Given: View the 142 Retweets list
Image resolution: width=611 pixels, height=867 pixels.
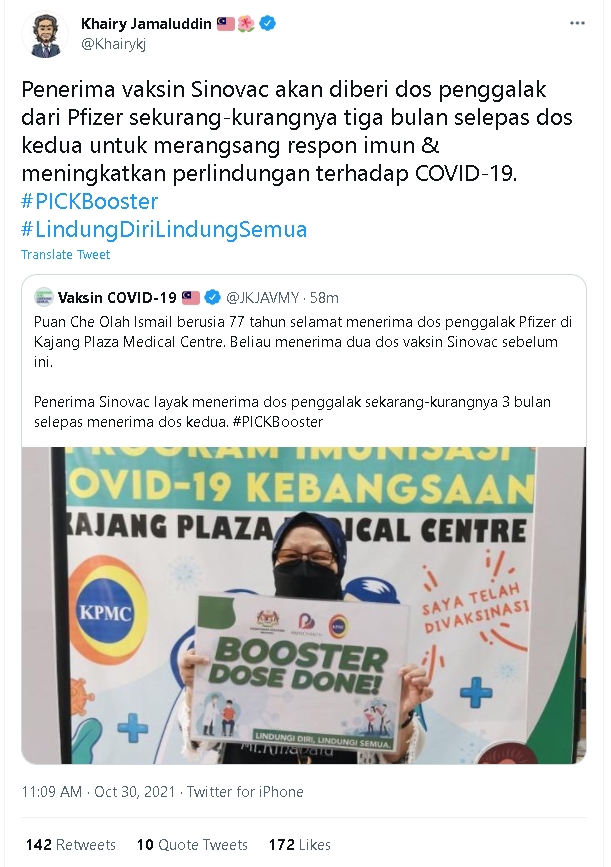Looking at the screenshot, I should click(x=71, y=845).
